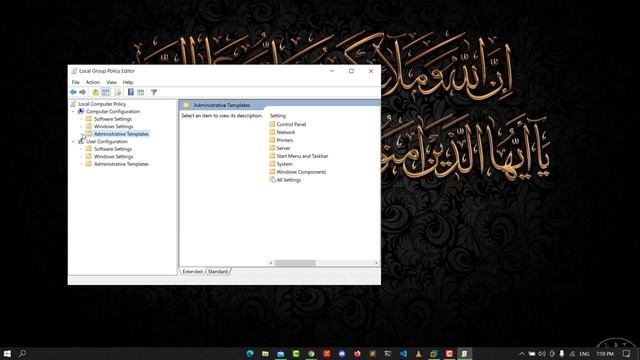Screen dimensions: 640x360
Task: Open Discord from the taskbar
Action: tap(342, 353)
